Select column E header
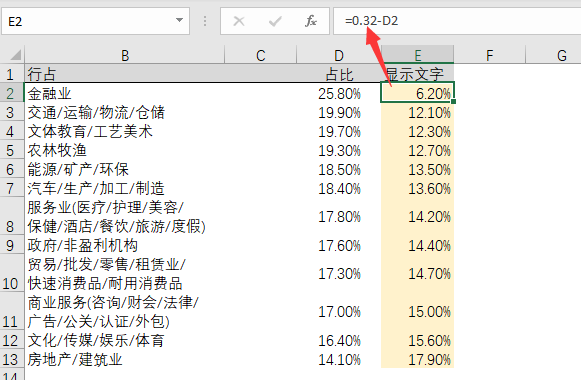The width and height of the screenshot is (581, 380). [418, 55]
